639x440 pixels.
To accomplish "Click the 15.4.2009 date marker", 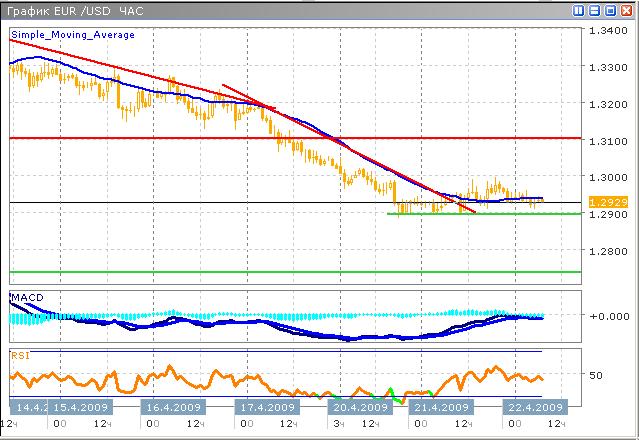I will pyautogui.click(x=82, y=408).
